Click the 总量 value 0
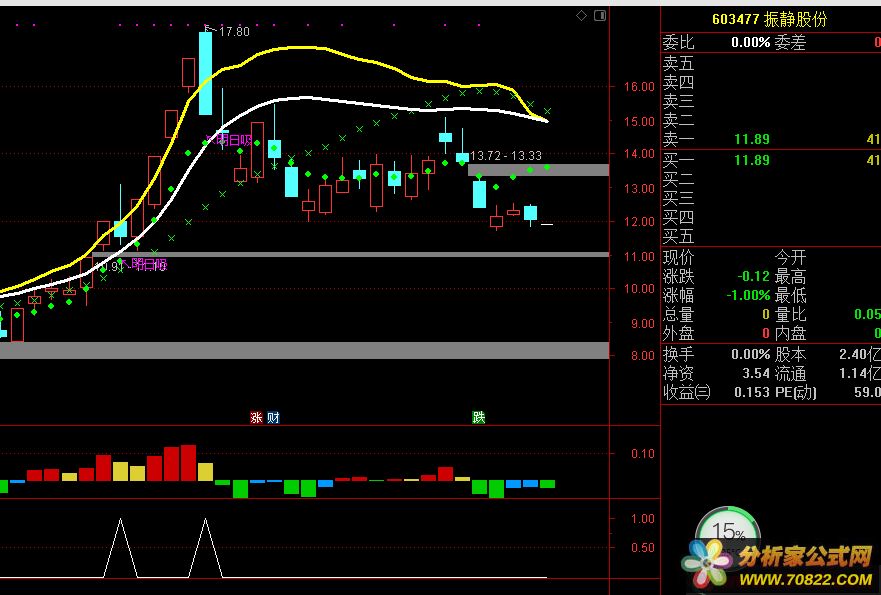The image size is (881, 595). [x=765, y=315]
